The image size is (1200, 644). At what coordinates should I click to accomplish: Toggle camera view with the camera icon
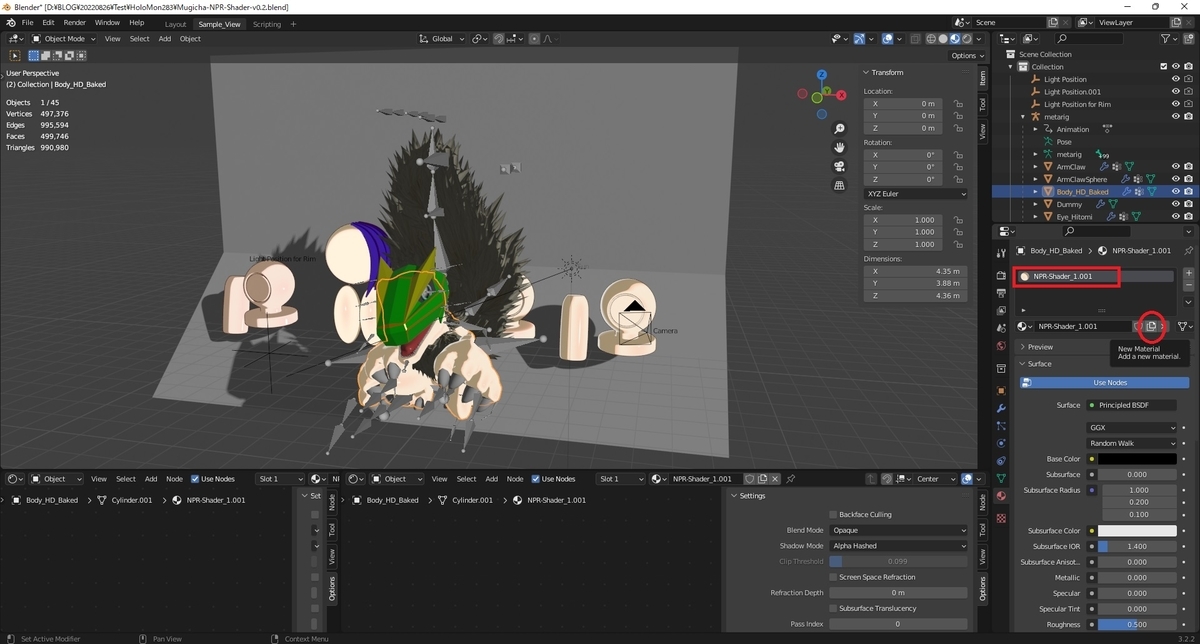(x=840, y=166)
